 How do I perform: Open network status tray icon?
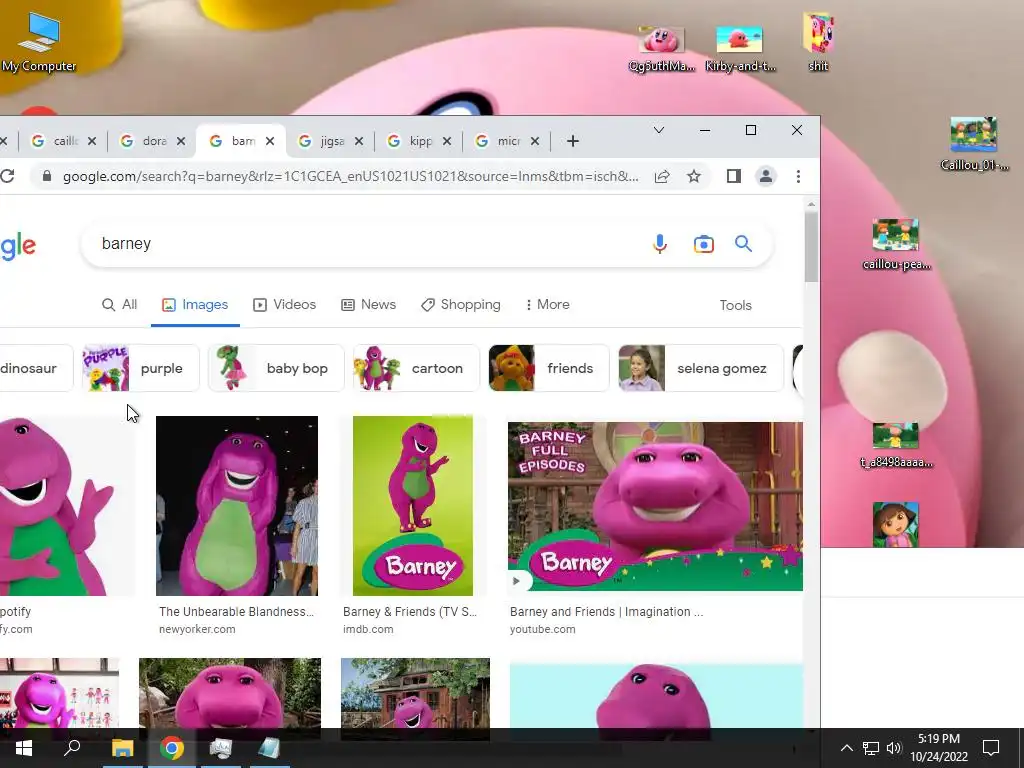[871, 748]
